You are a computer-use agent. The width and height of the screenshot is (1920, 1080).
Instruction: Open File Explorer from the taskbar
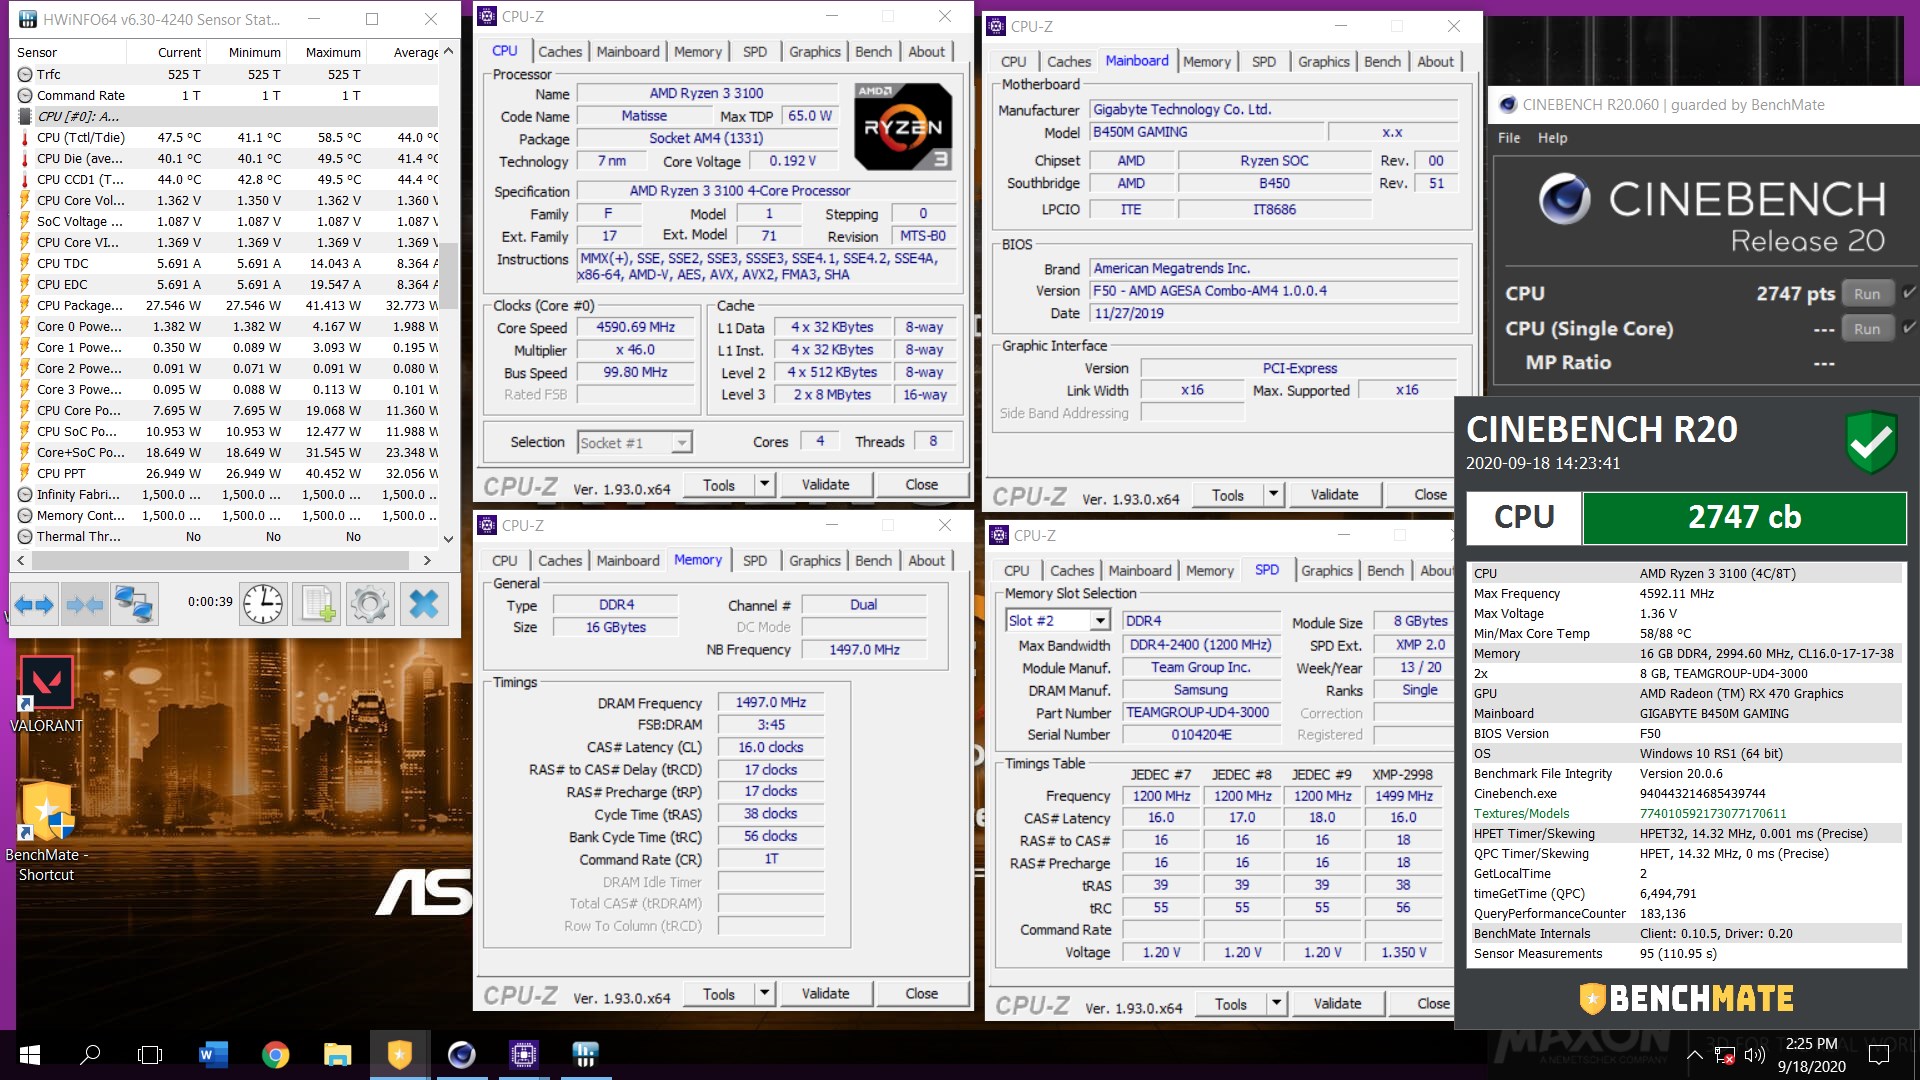(x=337, y=1055)
